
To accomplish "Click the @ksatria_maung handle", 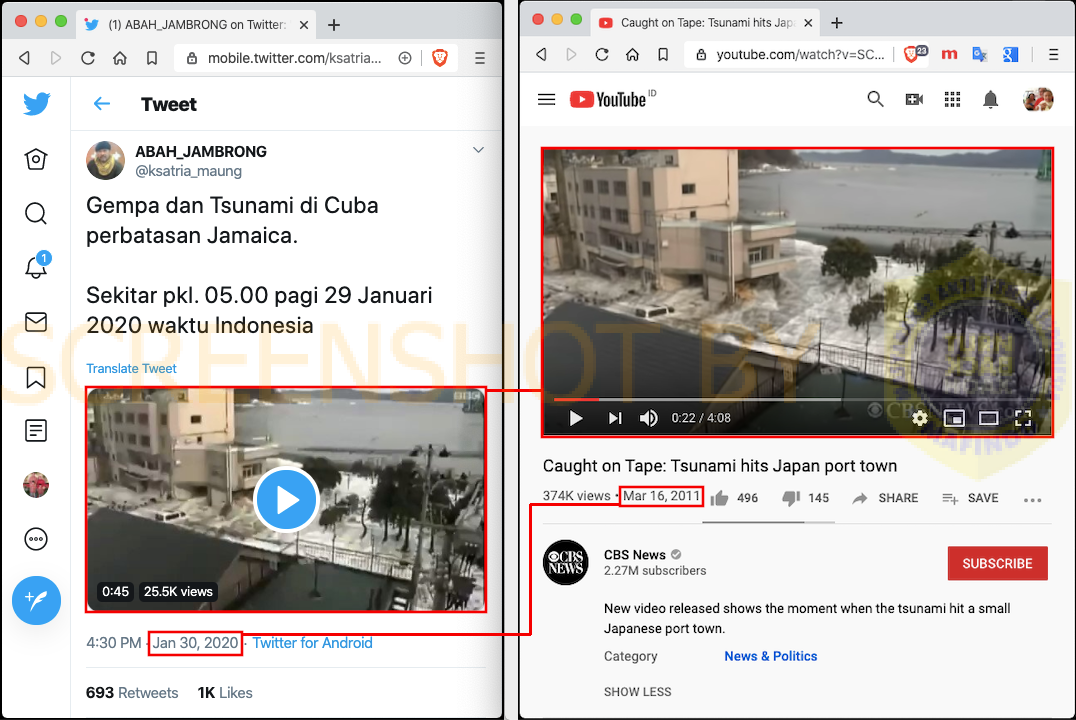I will pos(188,171).
